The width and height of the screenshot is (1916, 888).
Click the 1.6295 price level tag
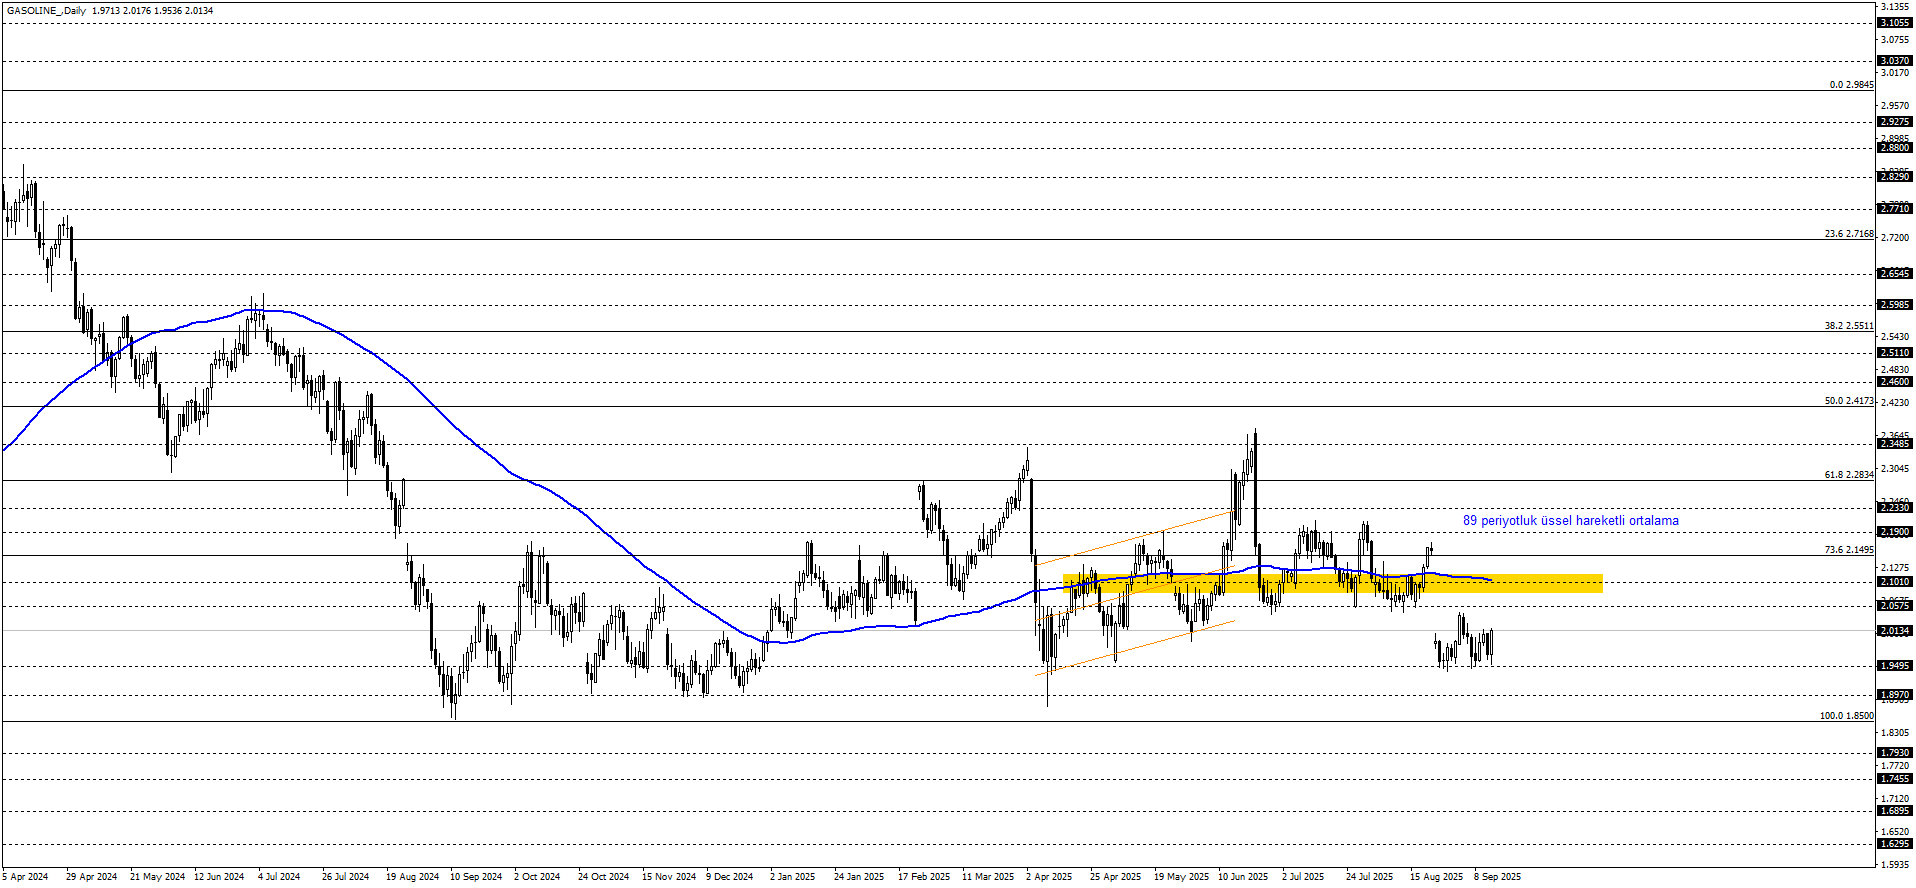click(x=1895, y=844)
